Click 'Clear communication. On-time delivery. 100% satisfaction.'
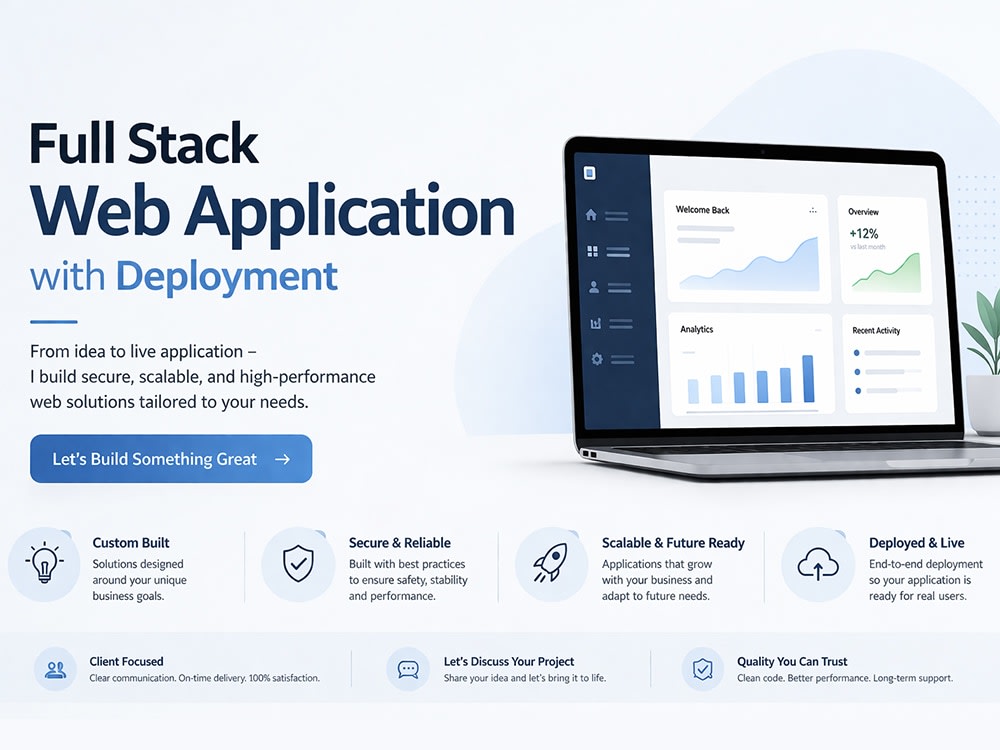Image resolution: width=1000 pixels, height=750 pixels. click(x=205, y=678)
